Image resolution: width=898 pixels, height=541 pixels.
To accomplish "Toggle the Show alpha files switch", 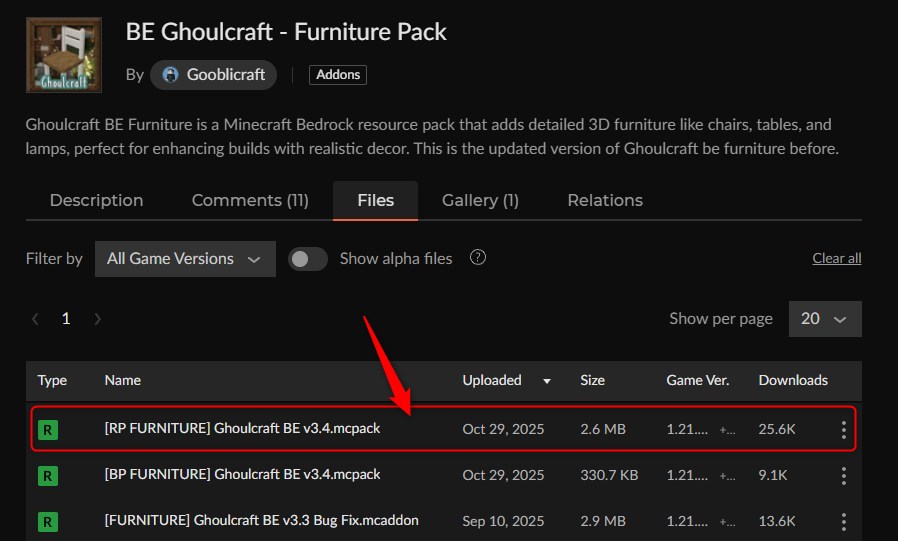I will 308,259.
